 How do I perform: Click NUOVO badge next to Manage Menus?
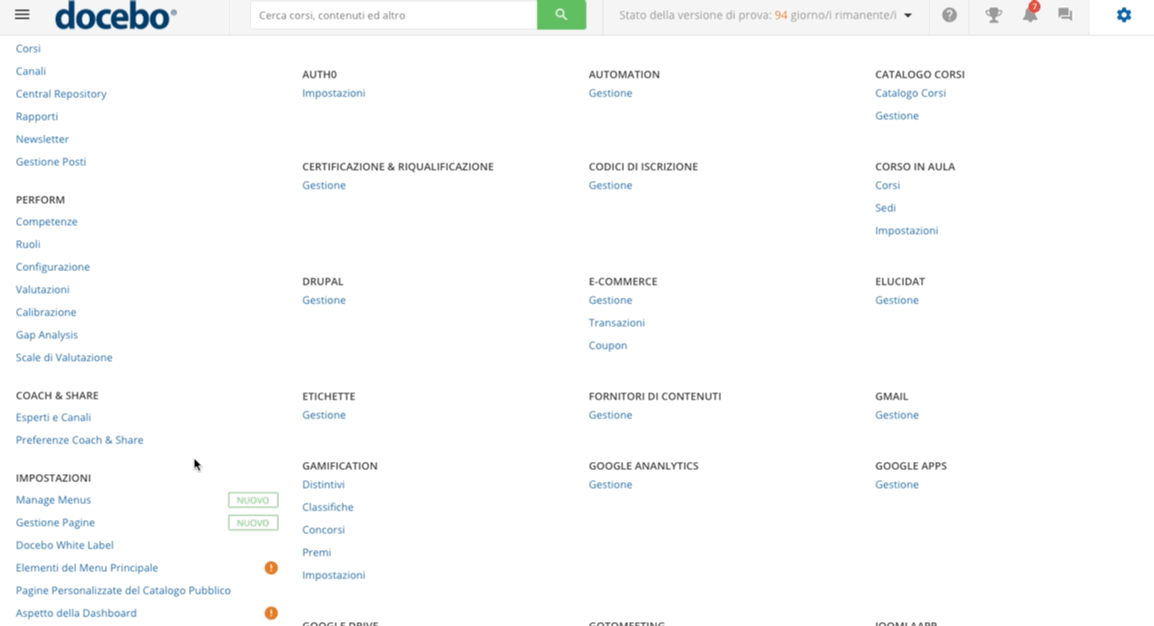point(253,500)
